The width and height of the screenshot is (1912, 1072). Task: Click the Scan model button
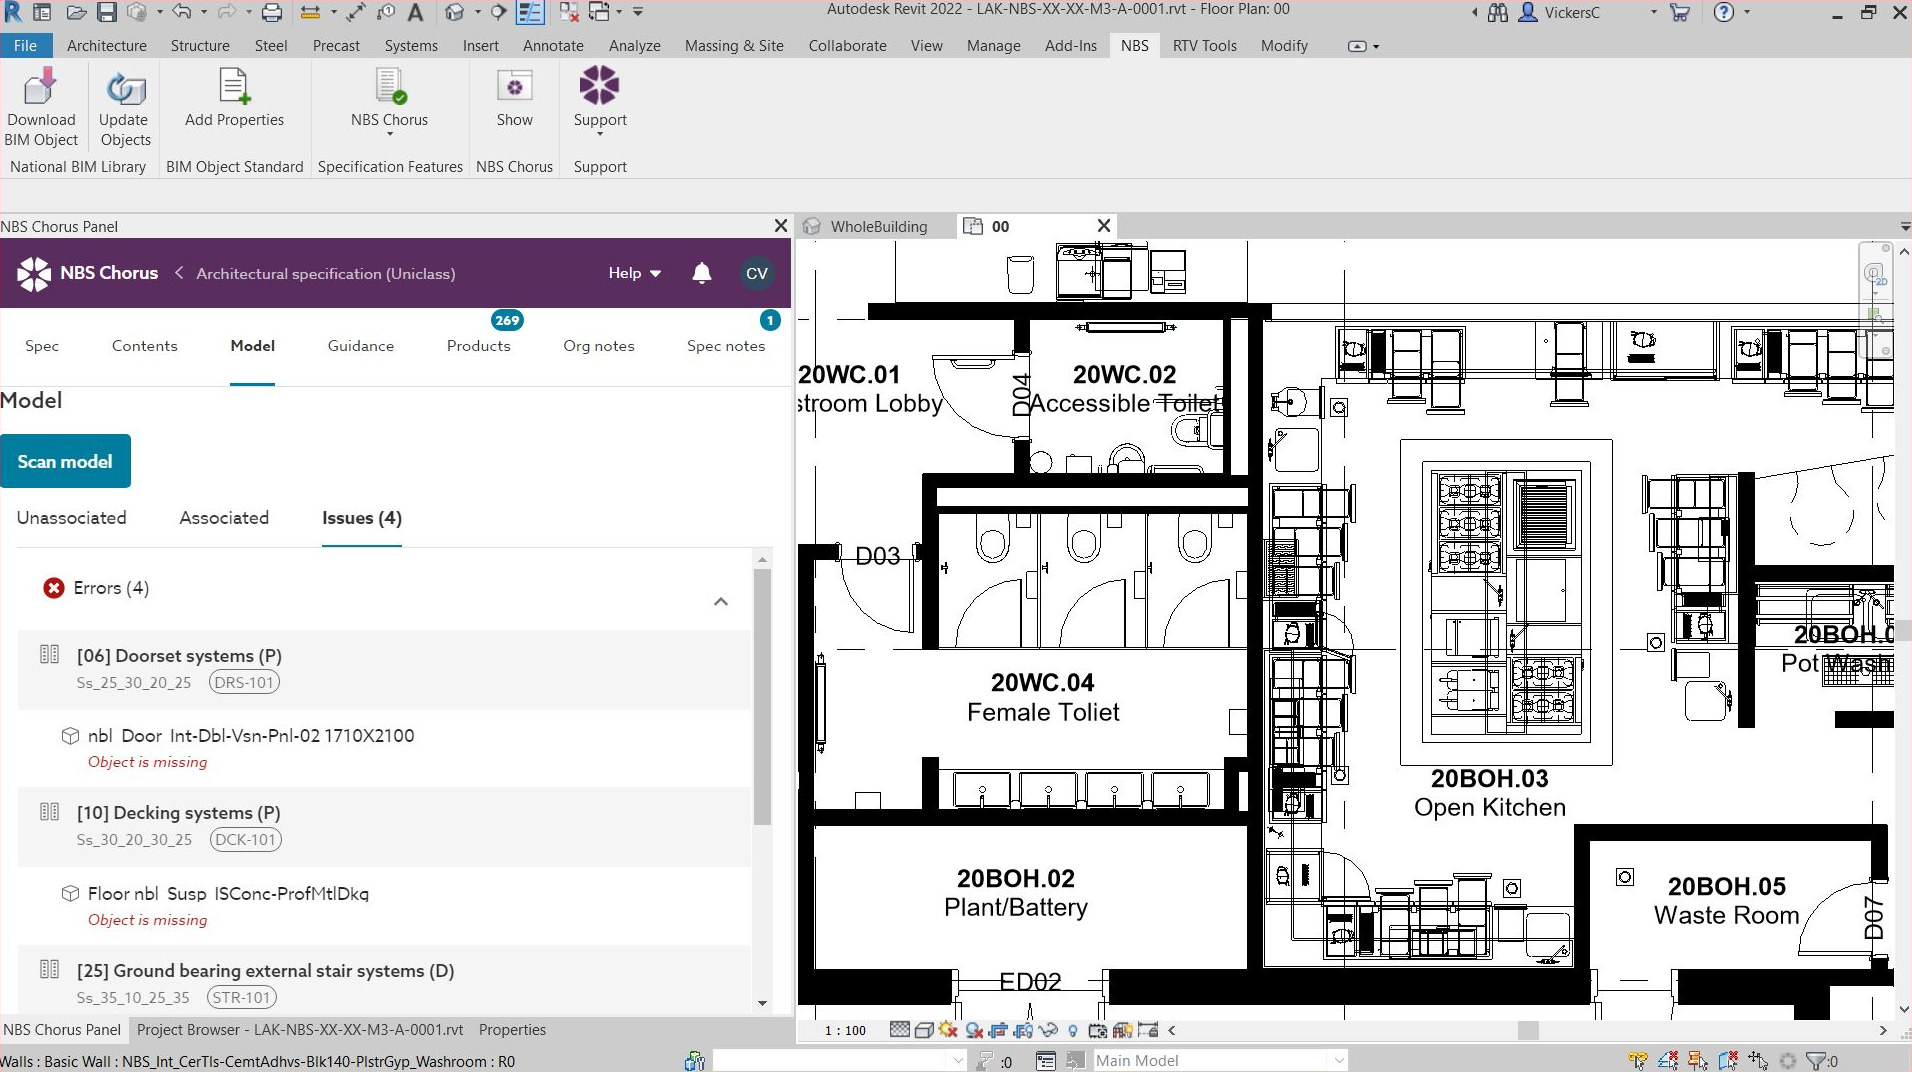65,461
